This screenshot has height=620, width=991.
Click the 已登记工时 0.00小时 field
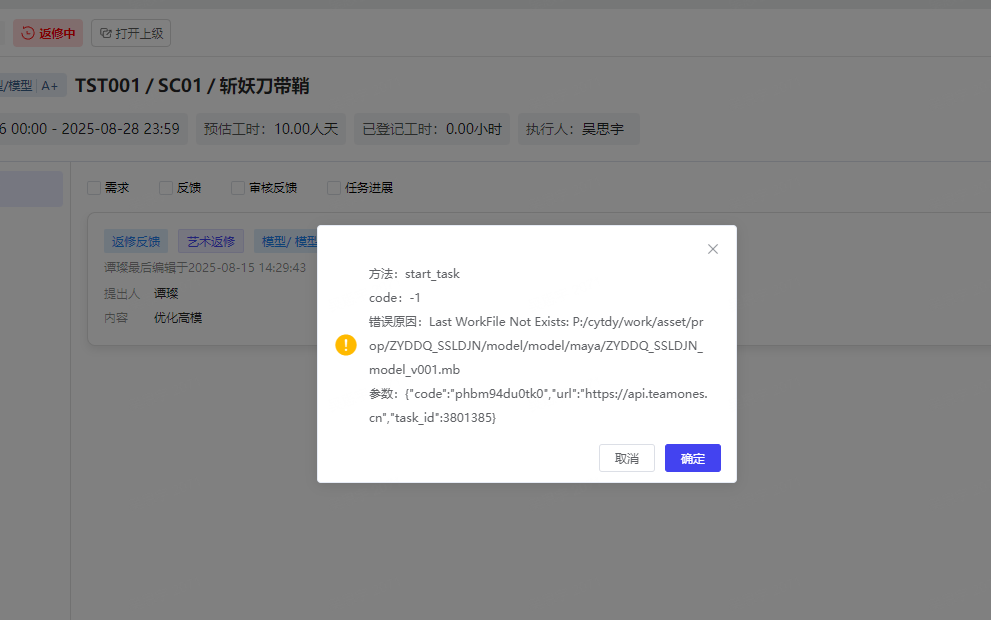click(x=432, y=129)
